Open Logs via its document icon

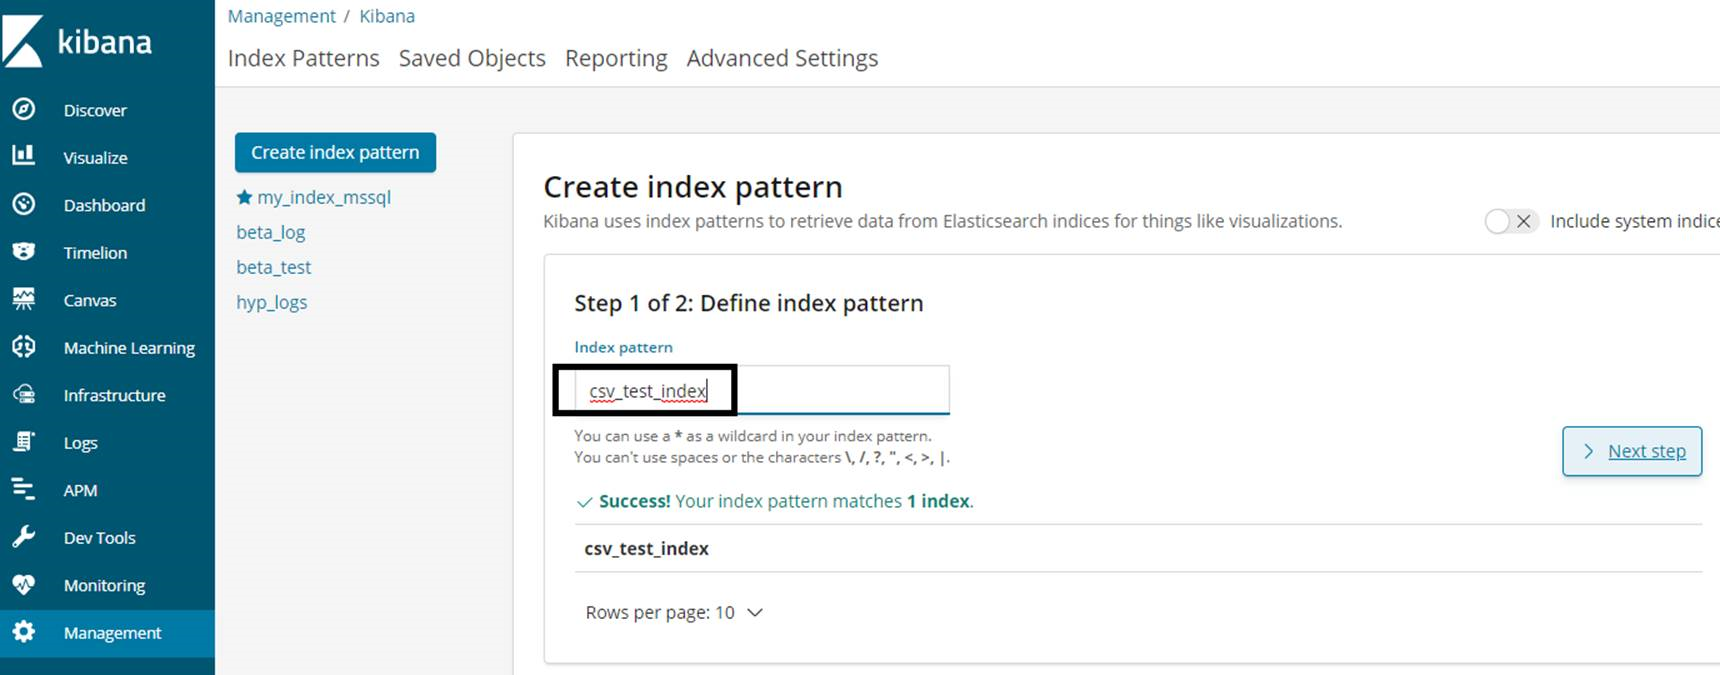[24, 441]
